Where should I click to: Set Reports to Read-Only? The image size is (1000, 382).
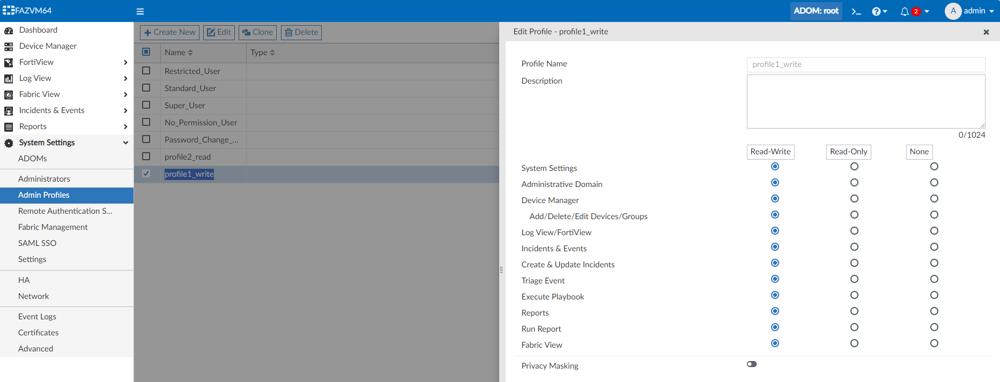point(854,311)
